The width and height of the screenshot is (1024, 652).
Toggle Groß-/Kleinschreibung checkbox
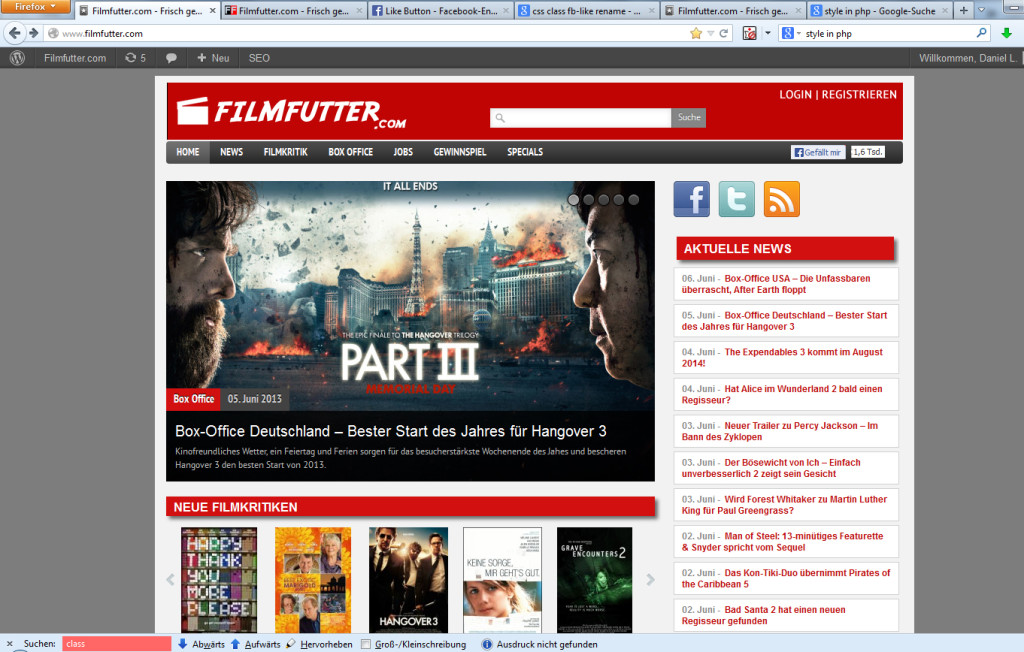[366, 644]
